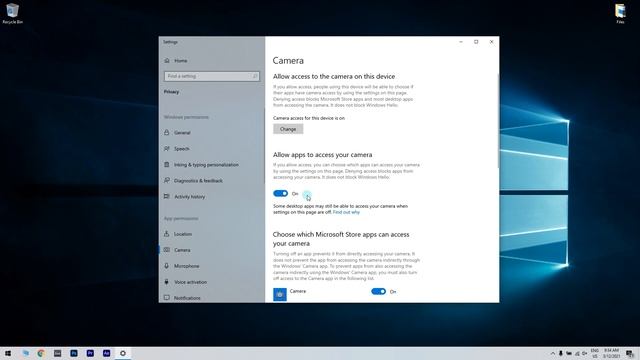Image resolution: width=640 pixels, height=360 pixels.
Task: Open Home in Settings sidebar
Action: pyautogui.click(x=180, y=61)
